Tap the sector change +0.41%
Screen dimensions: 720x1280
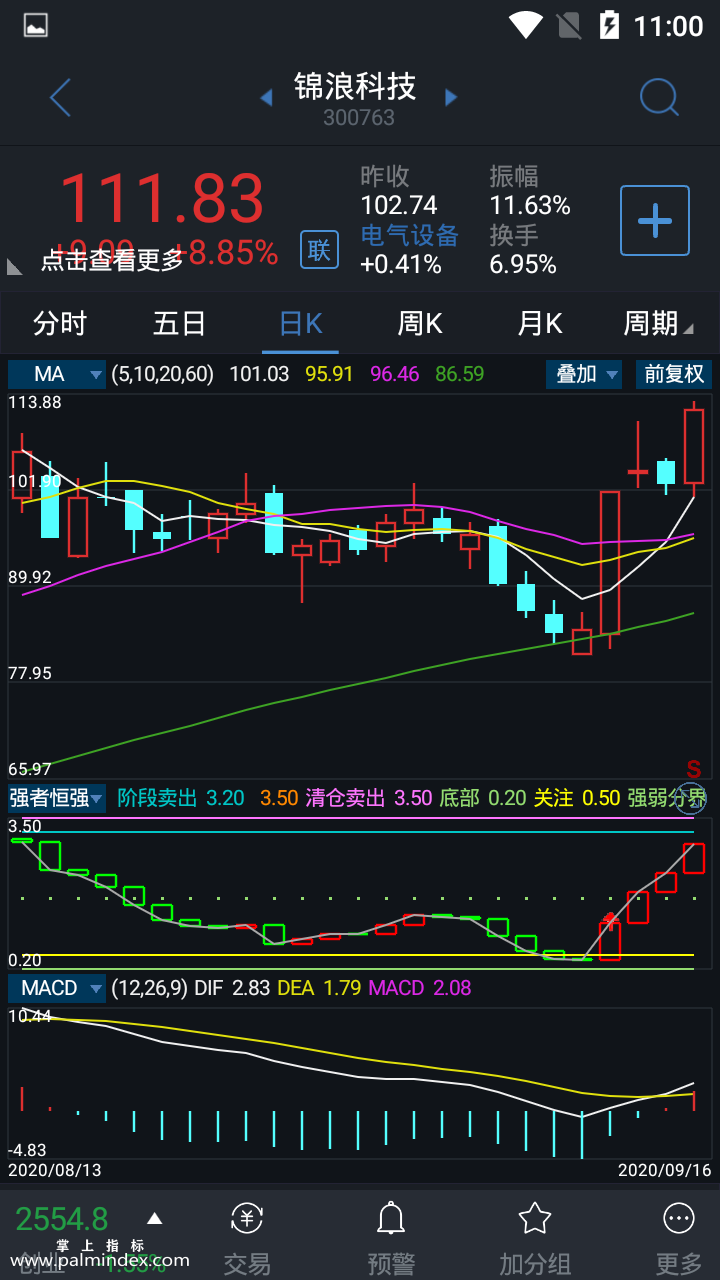[x=401, y=264]
